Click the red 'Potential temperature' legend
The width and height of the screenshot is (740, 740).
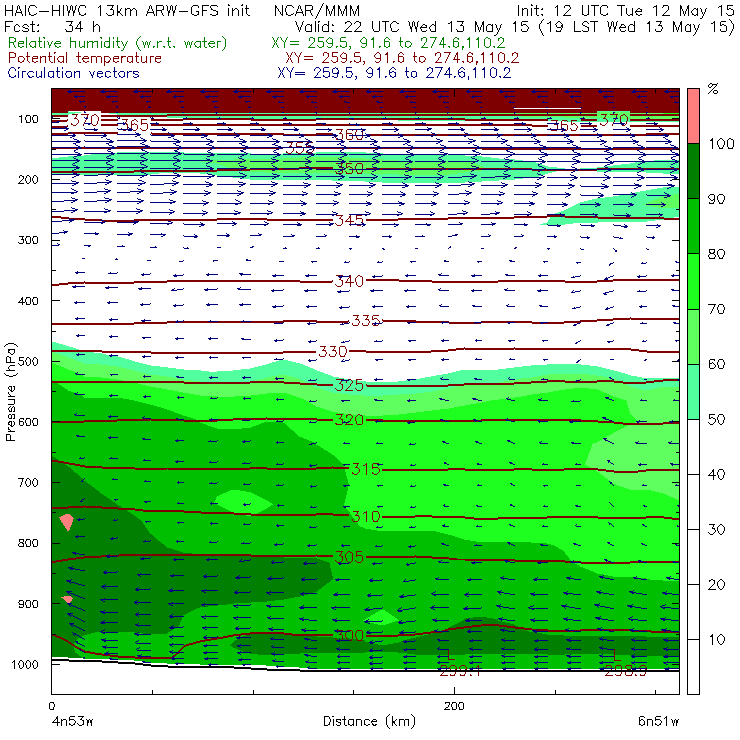85,58
